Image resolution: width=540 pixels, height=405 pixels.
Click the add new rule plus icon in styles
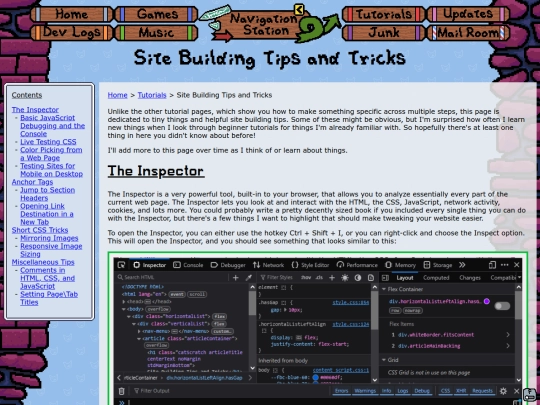(x=332, y=278)
